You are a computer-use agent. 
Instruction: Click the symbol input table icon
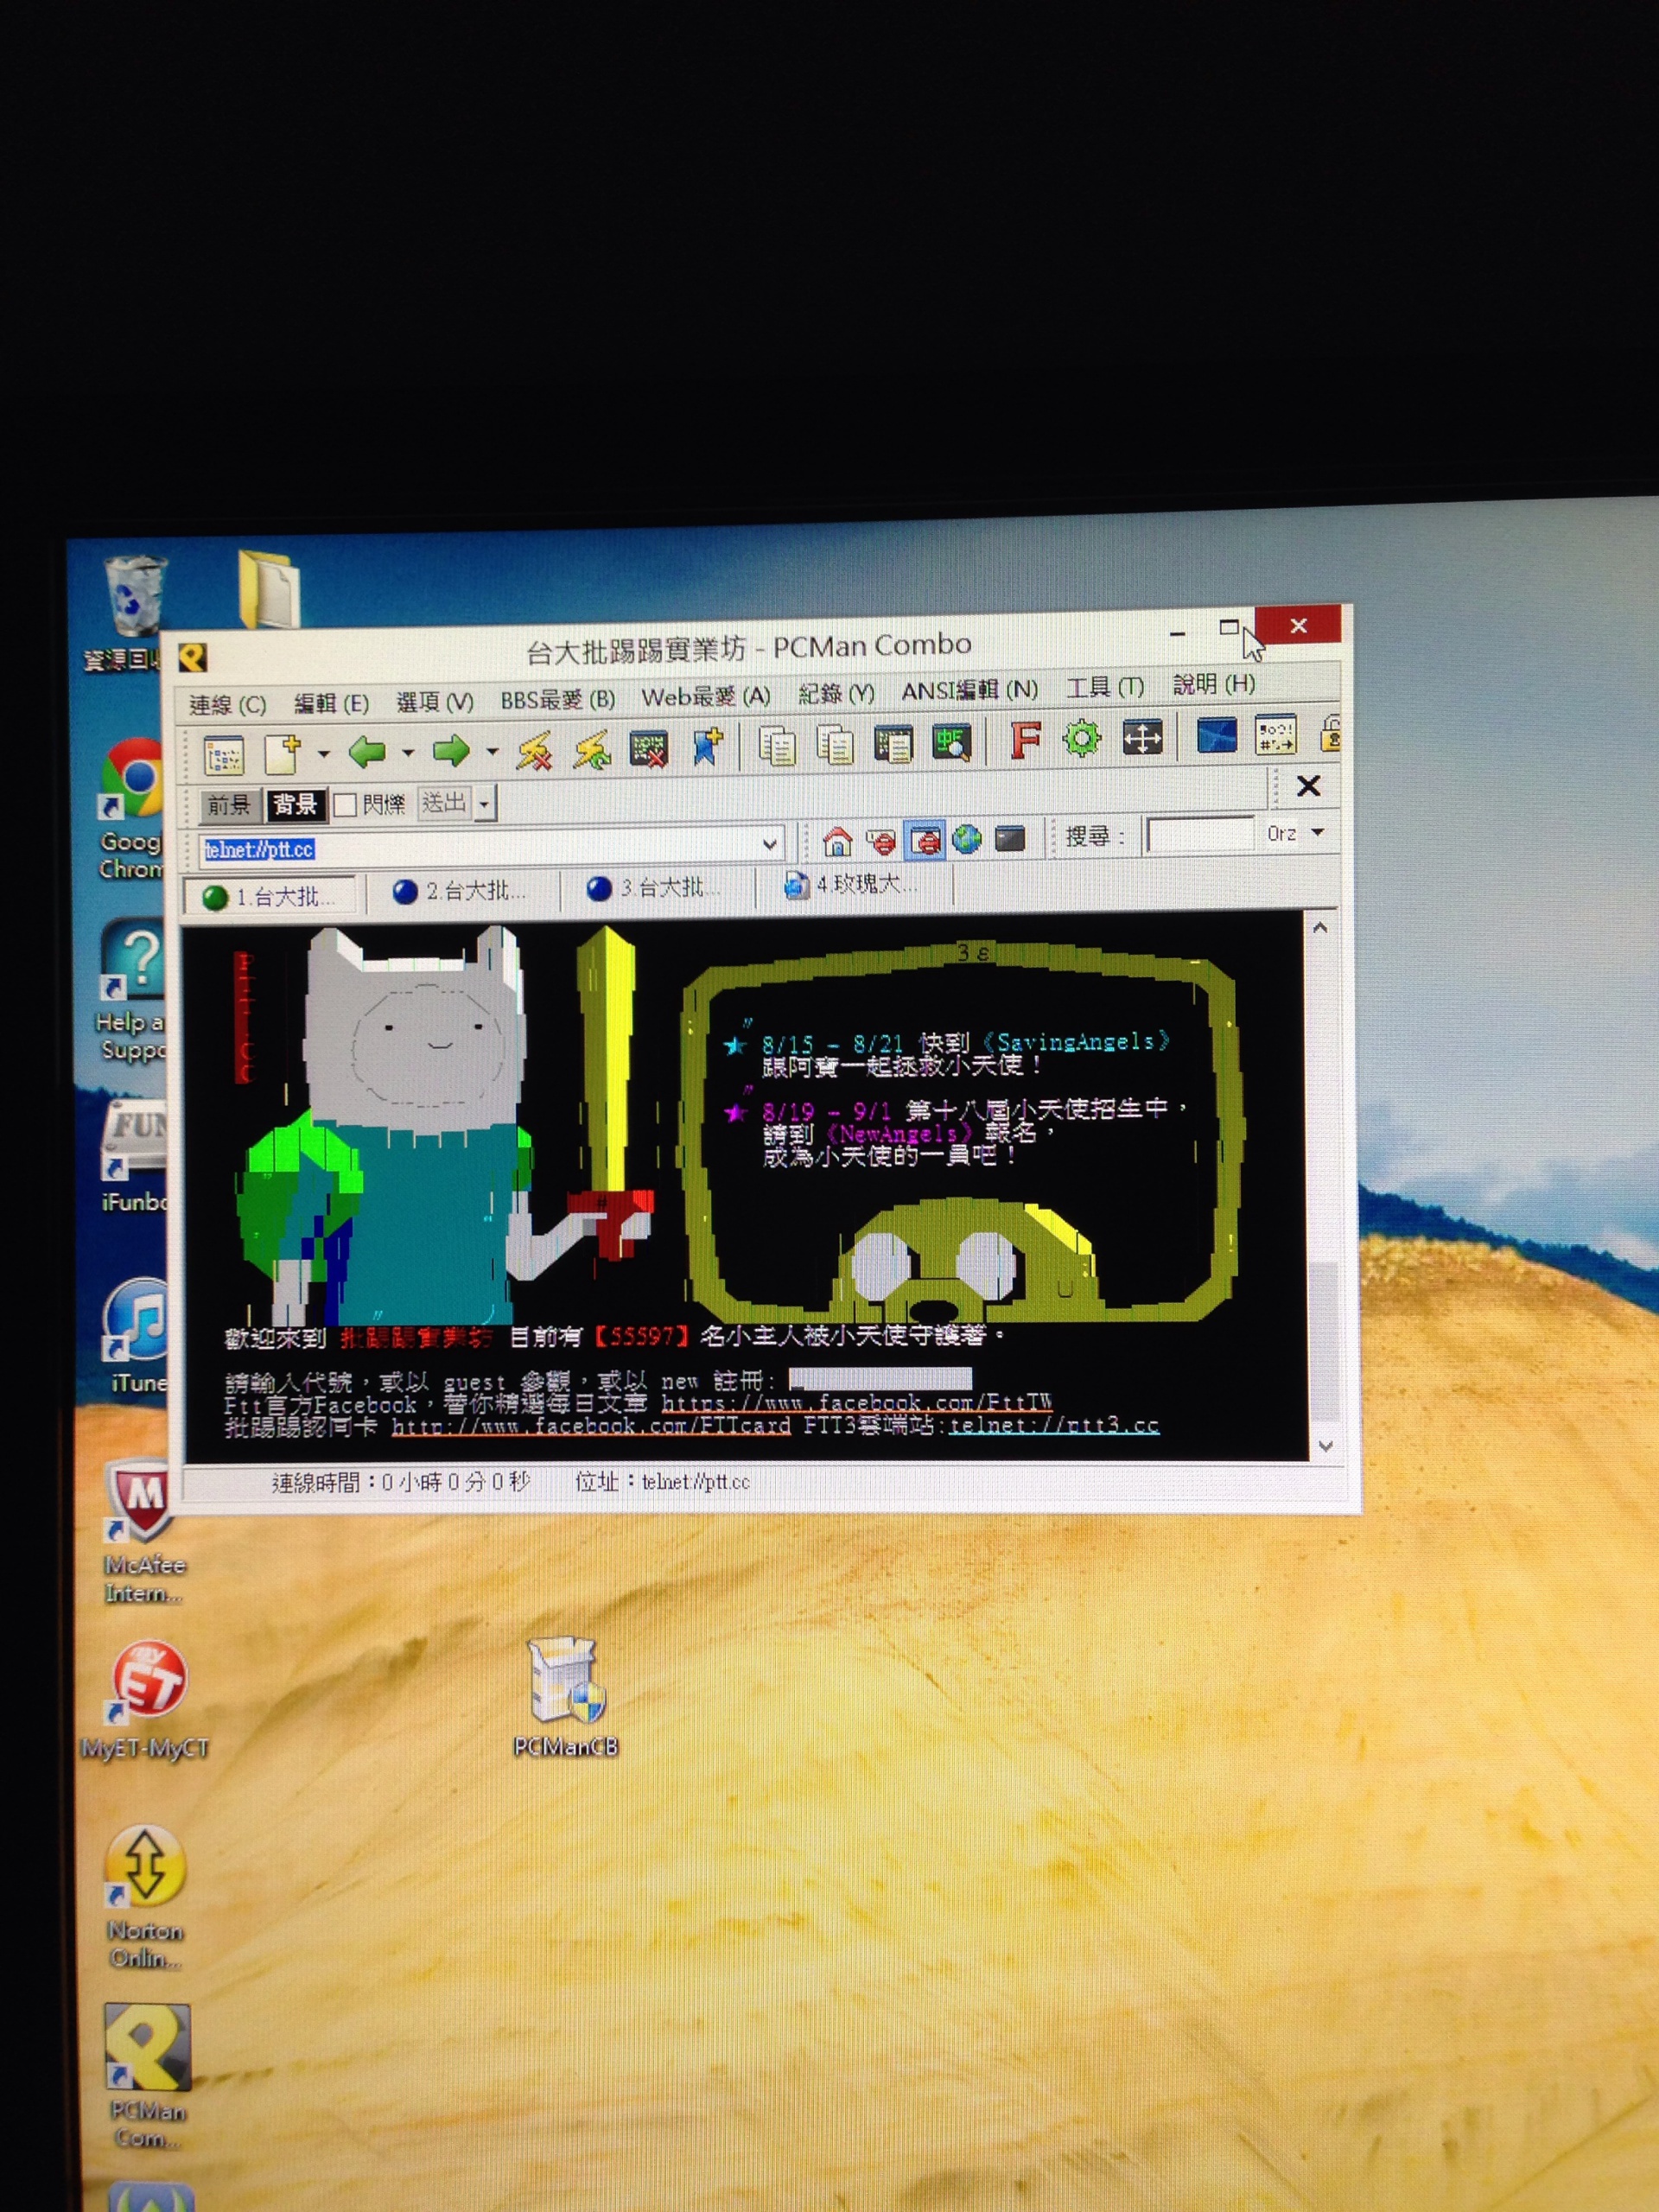click(1275, 735)
